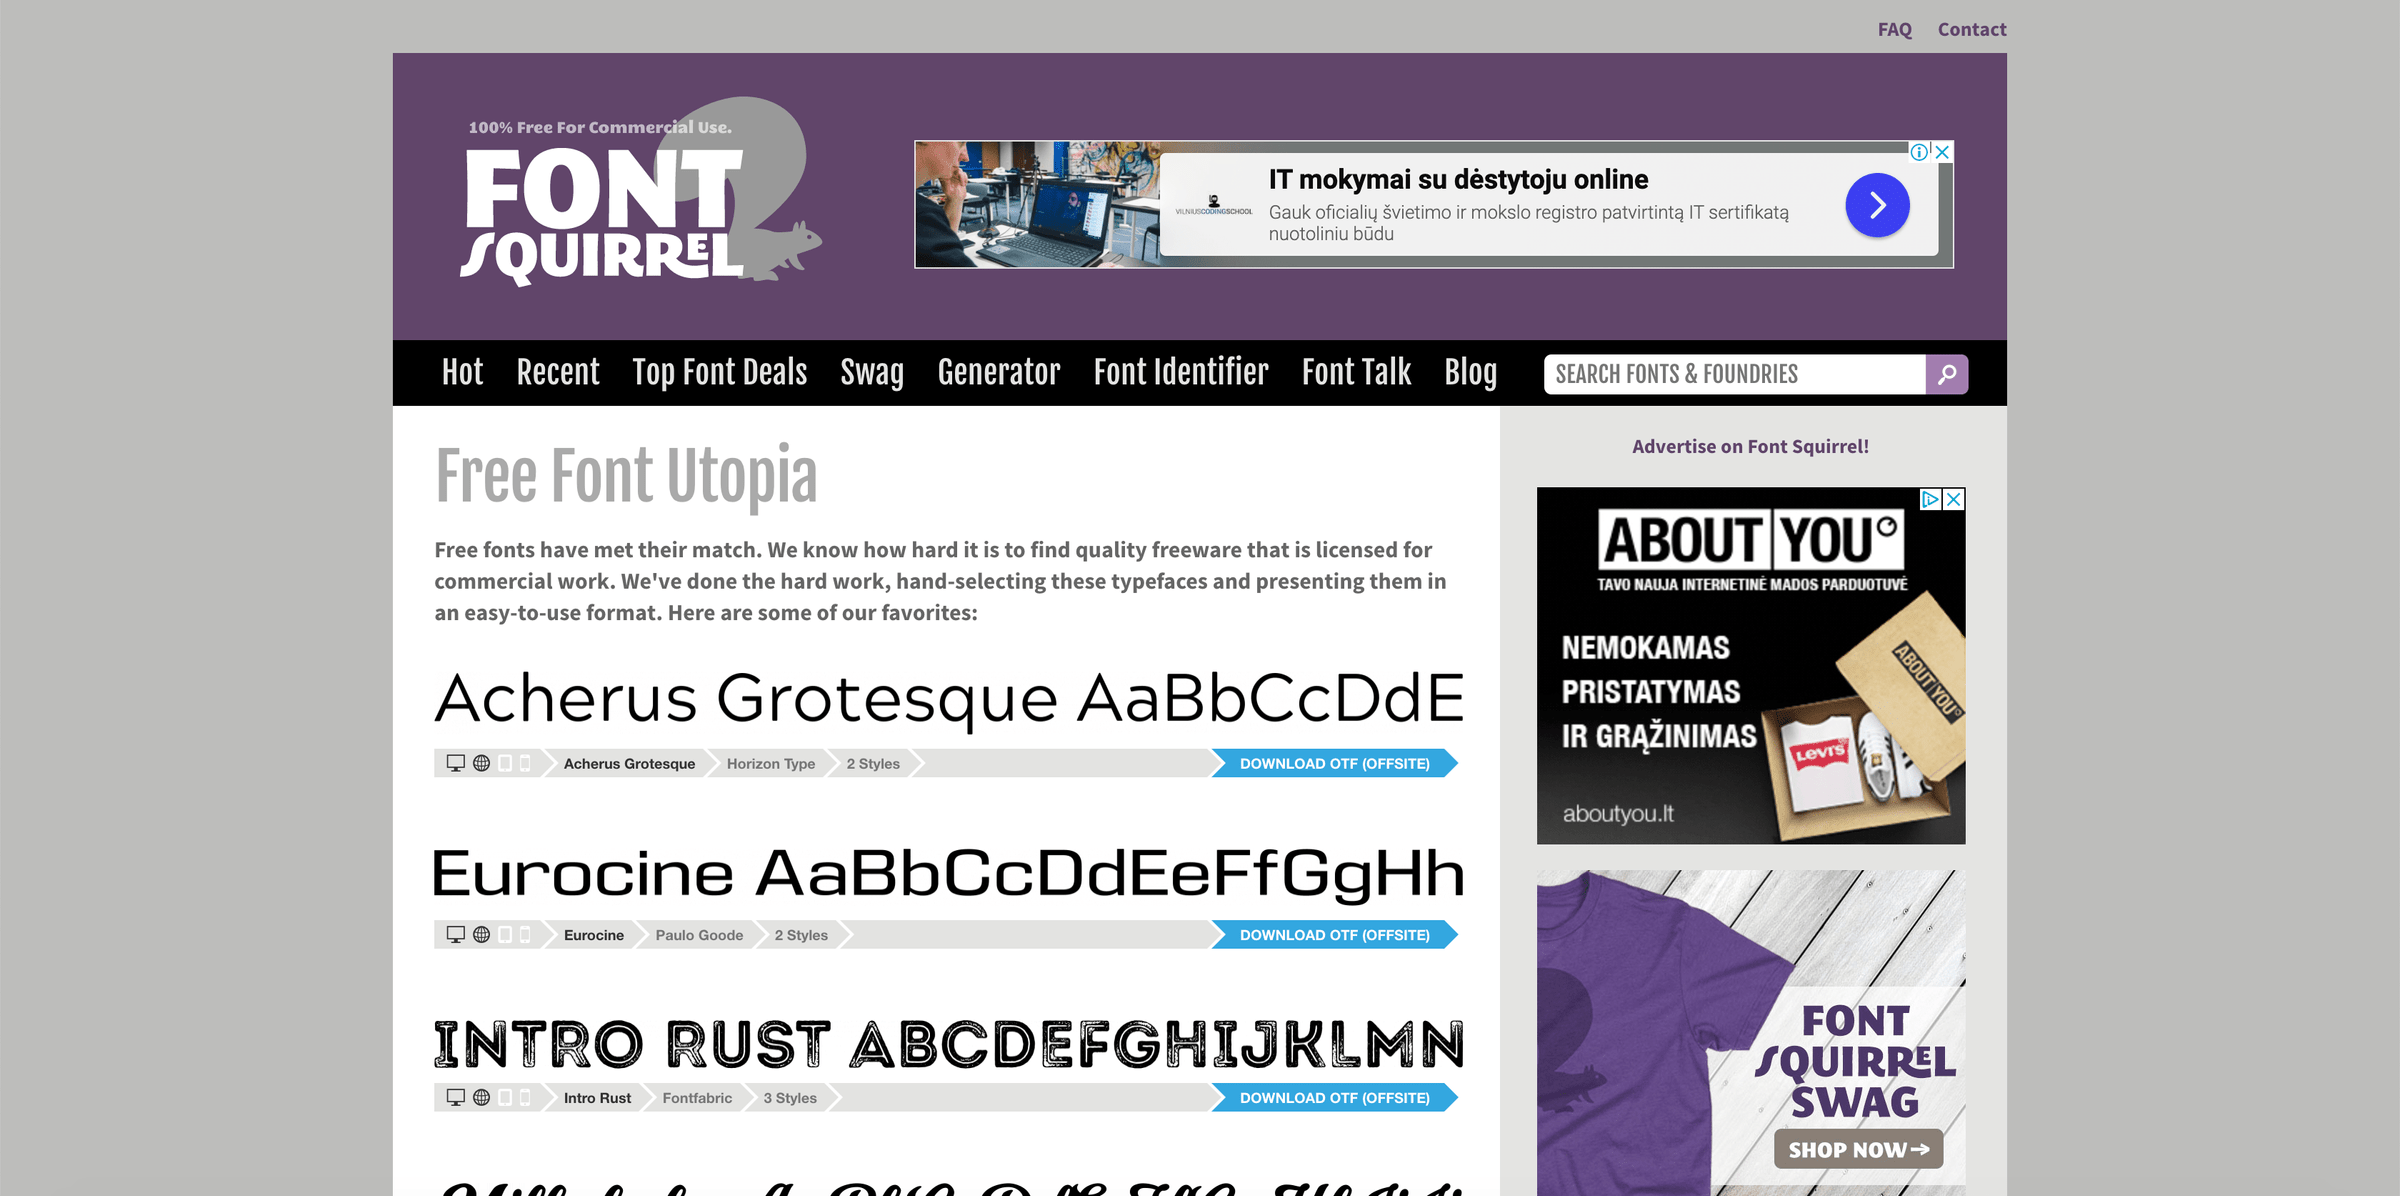2400x1196 pixels.
Task: Open the Eurocine font name link
Action: (594, 934)
